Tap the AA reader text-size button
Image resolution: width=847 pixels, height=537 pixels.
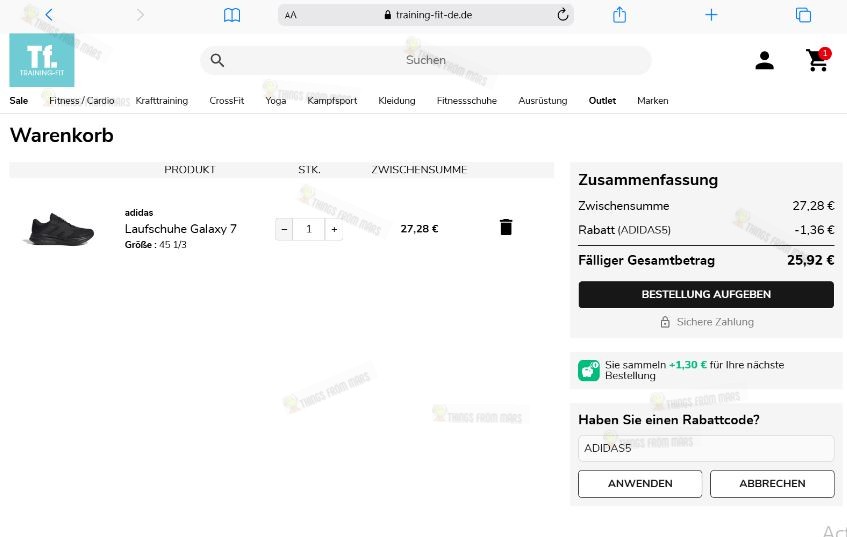pos(291,15)
